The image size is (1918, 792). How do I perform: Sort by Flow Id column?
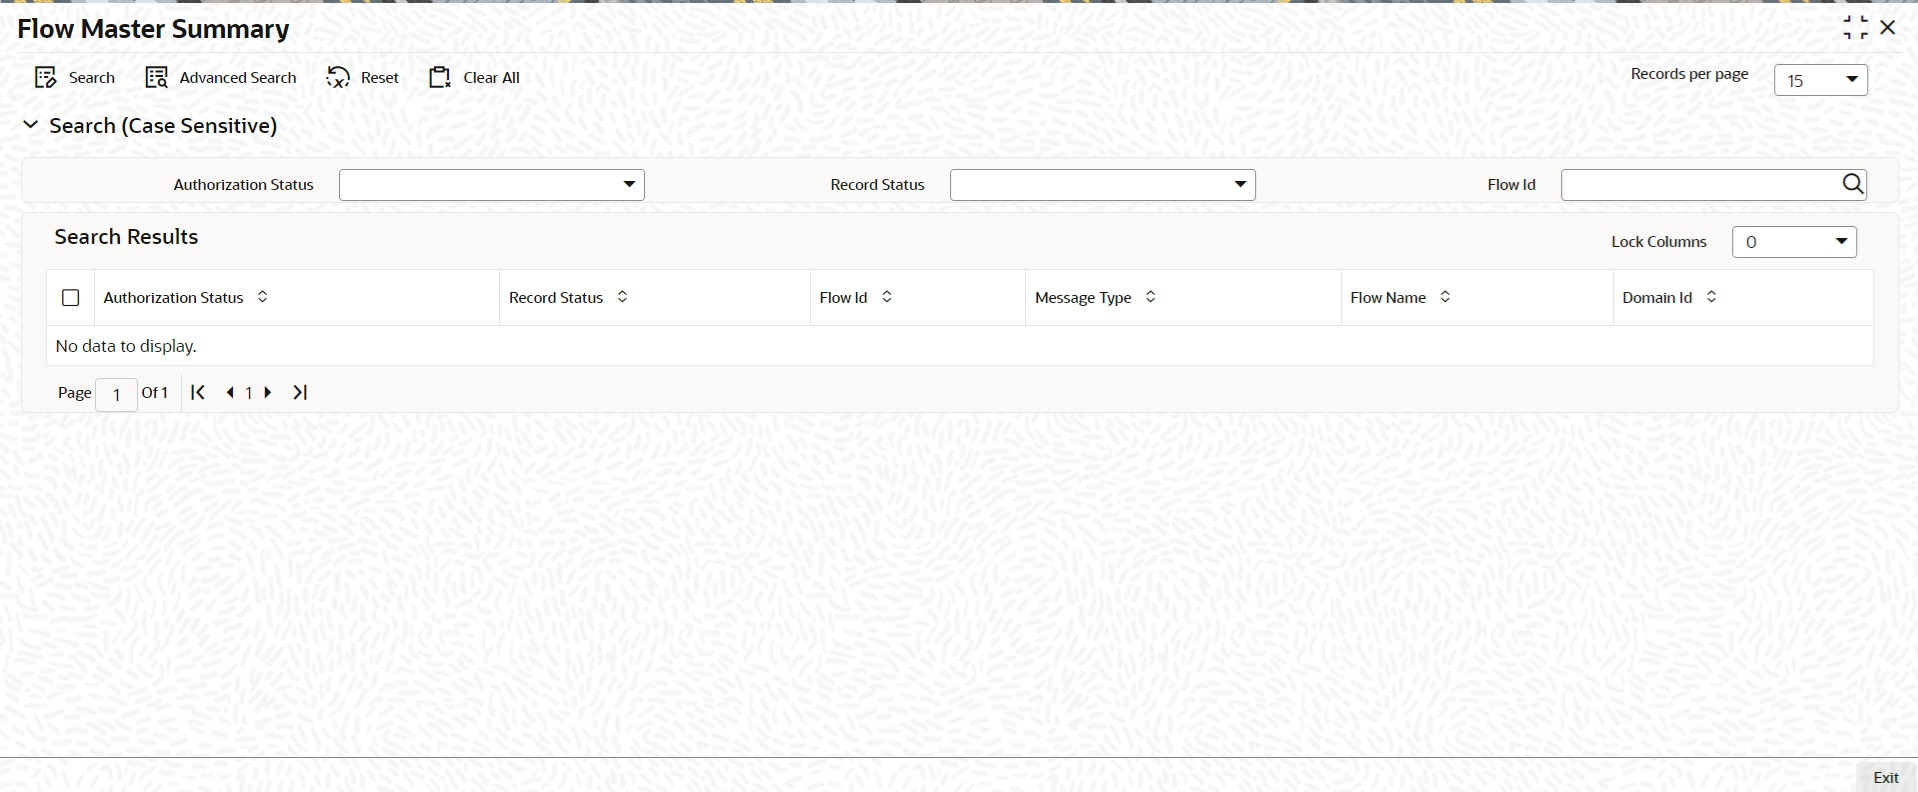pyautogui.click(x=886, y=297)
